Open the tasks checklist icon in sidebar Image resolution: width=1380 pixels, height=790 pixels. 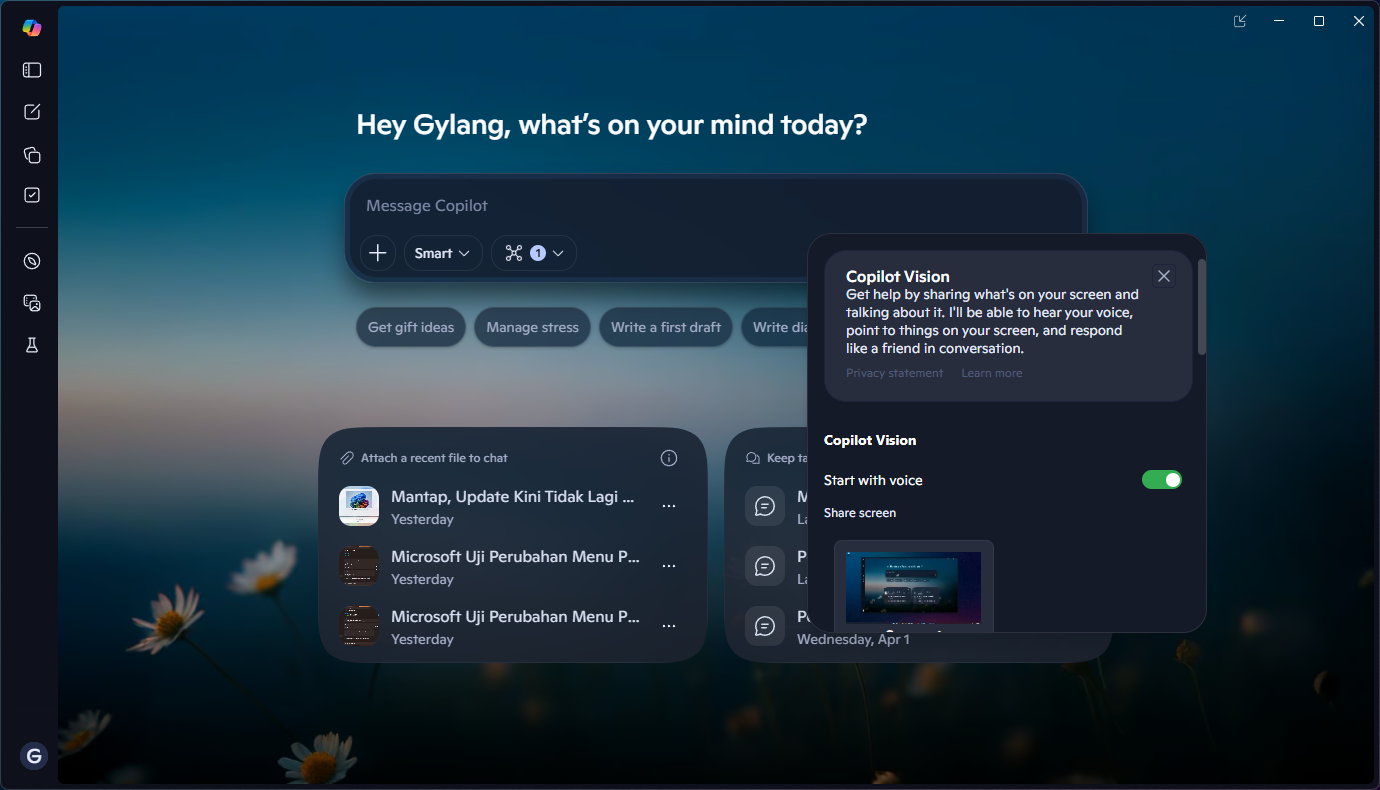(32, 195)
